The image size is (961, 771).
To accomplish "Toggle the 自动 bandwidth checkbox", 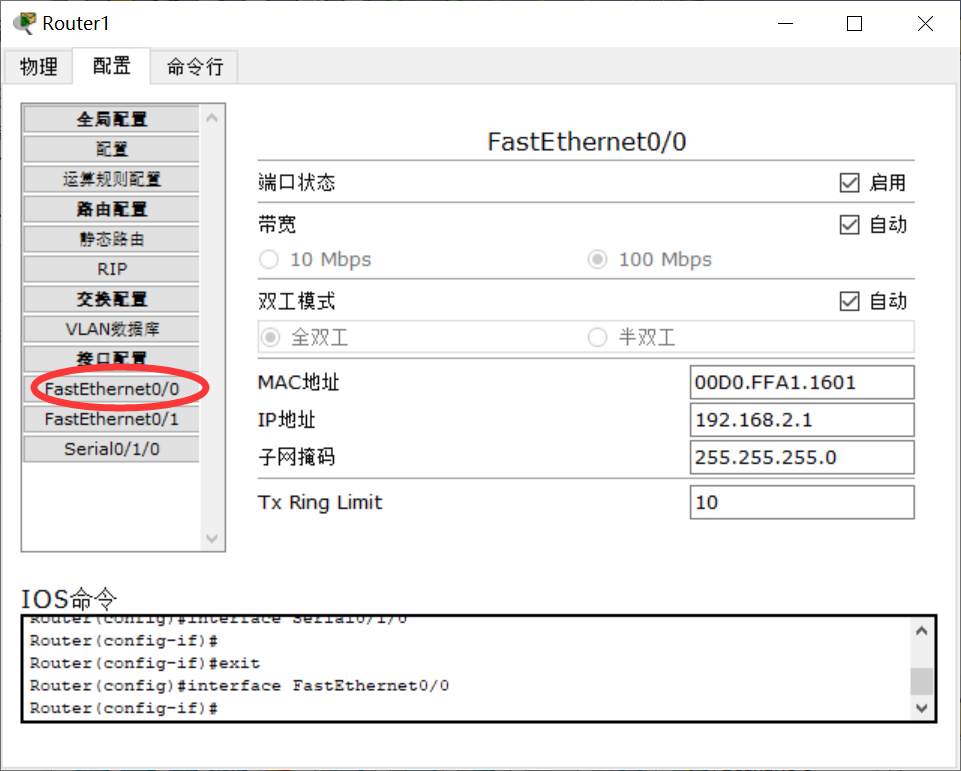I will coord(849,224).
